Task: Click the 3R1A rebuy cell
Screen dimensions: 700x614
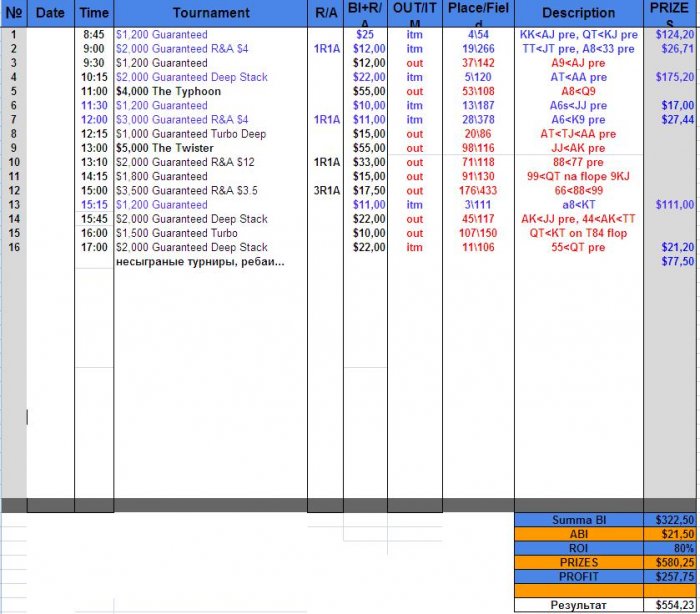Action: coord(326,191)
